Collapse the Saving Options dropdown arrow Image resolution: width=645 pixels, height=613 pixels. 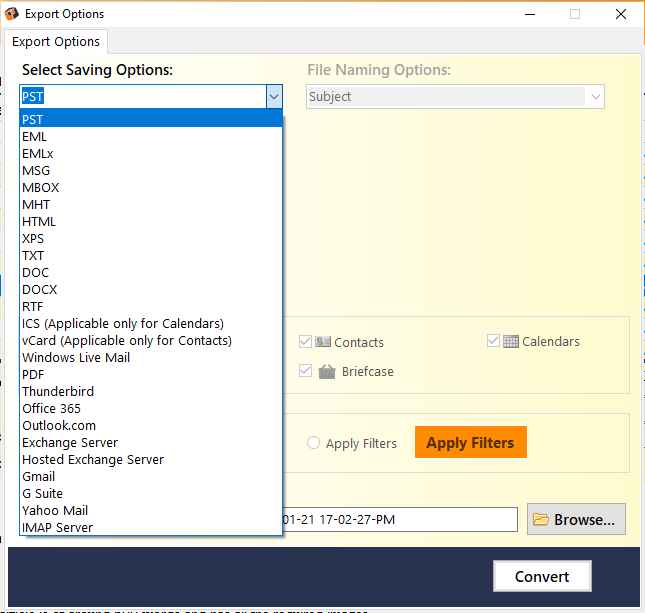click(x=274, y=97)
